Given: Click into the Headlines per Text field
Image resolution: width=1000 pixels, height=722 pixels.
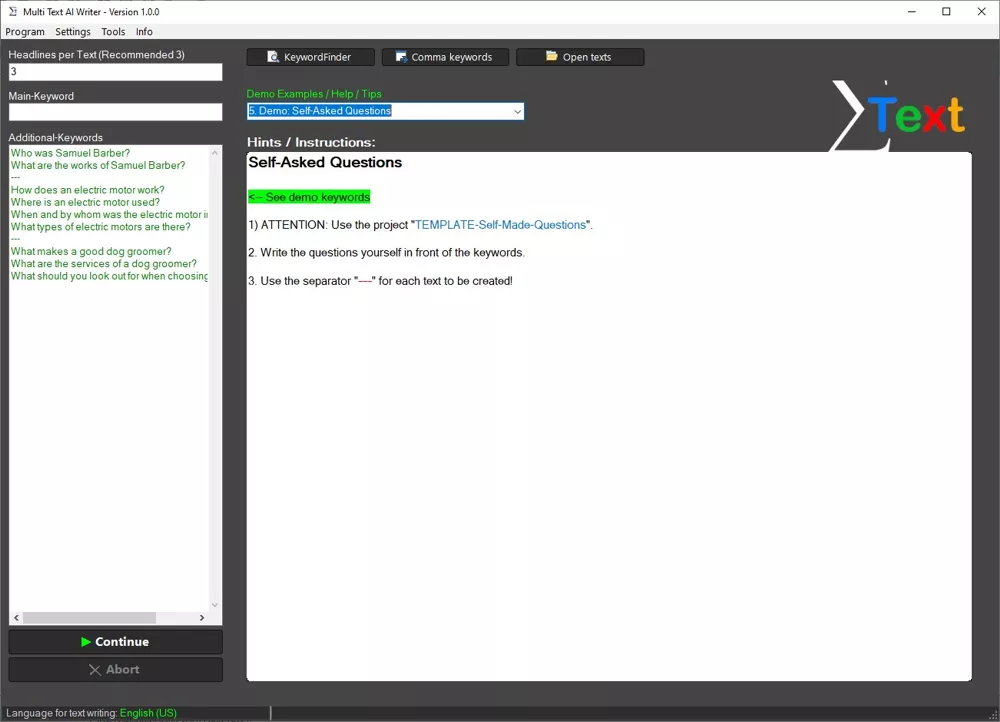Looking at the screenshot, I should (x=115, y=71).
